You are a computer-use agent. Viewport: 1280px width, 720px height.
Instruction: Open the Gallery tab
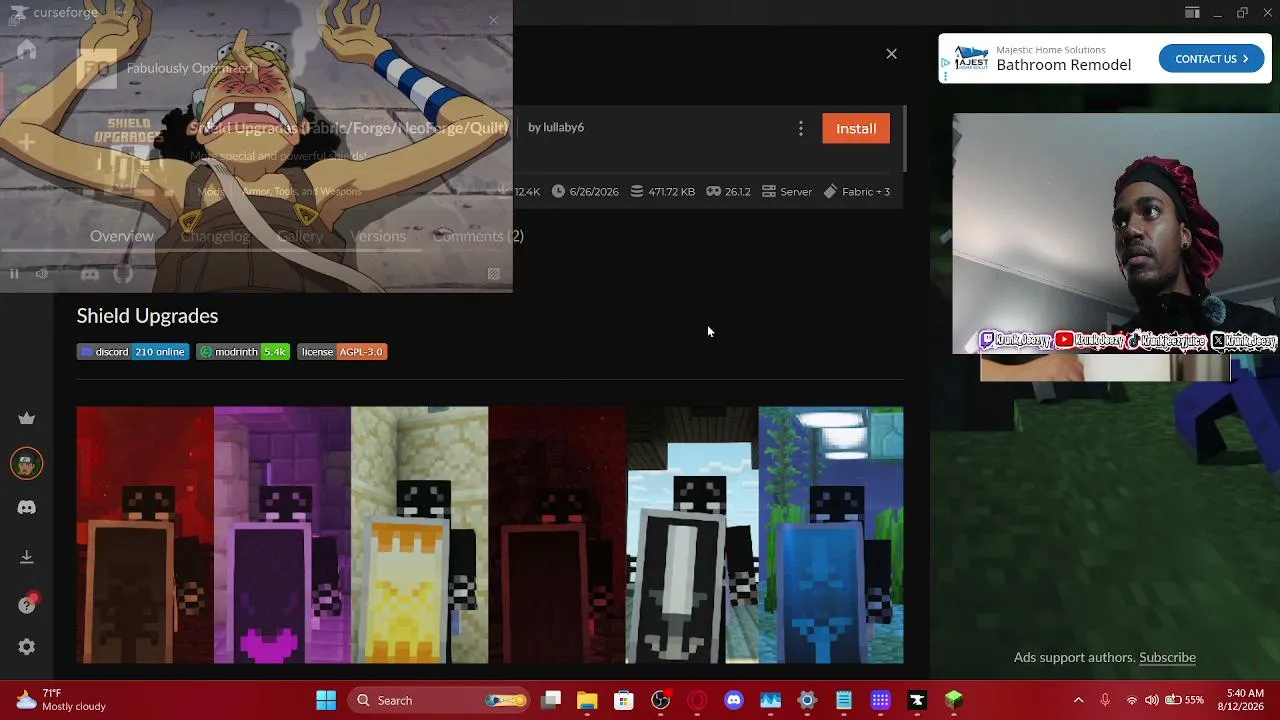pyautogui.click(x=300, y=236)
